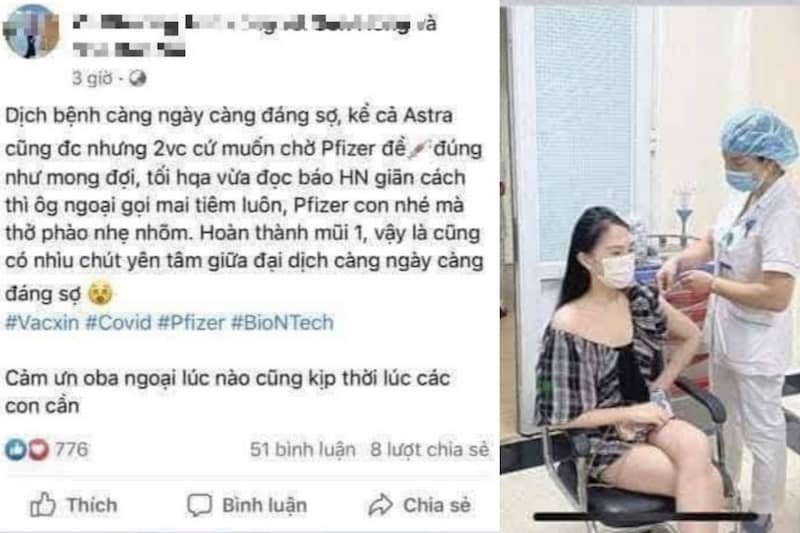800x533 pixels.
Task: Open the #Covid hashtag
Action: pos(118,322)
